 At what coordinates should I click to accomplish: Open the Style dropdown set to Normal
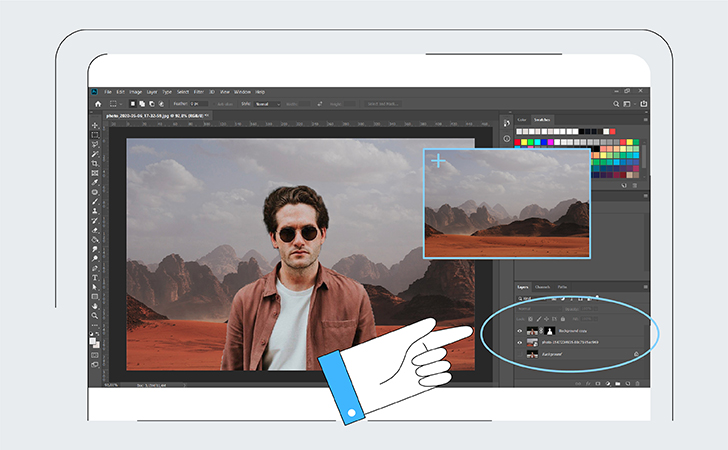tap(267, 104)
